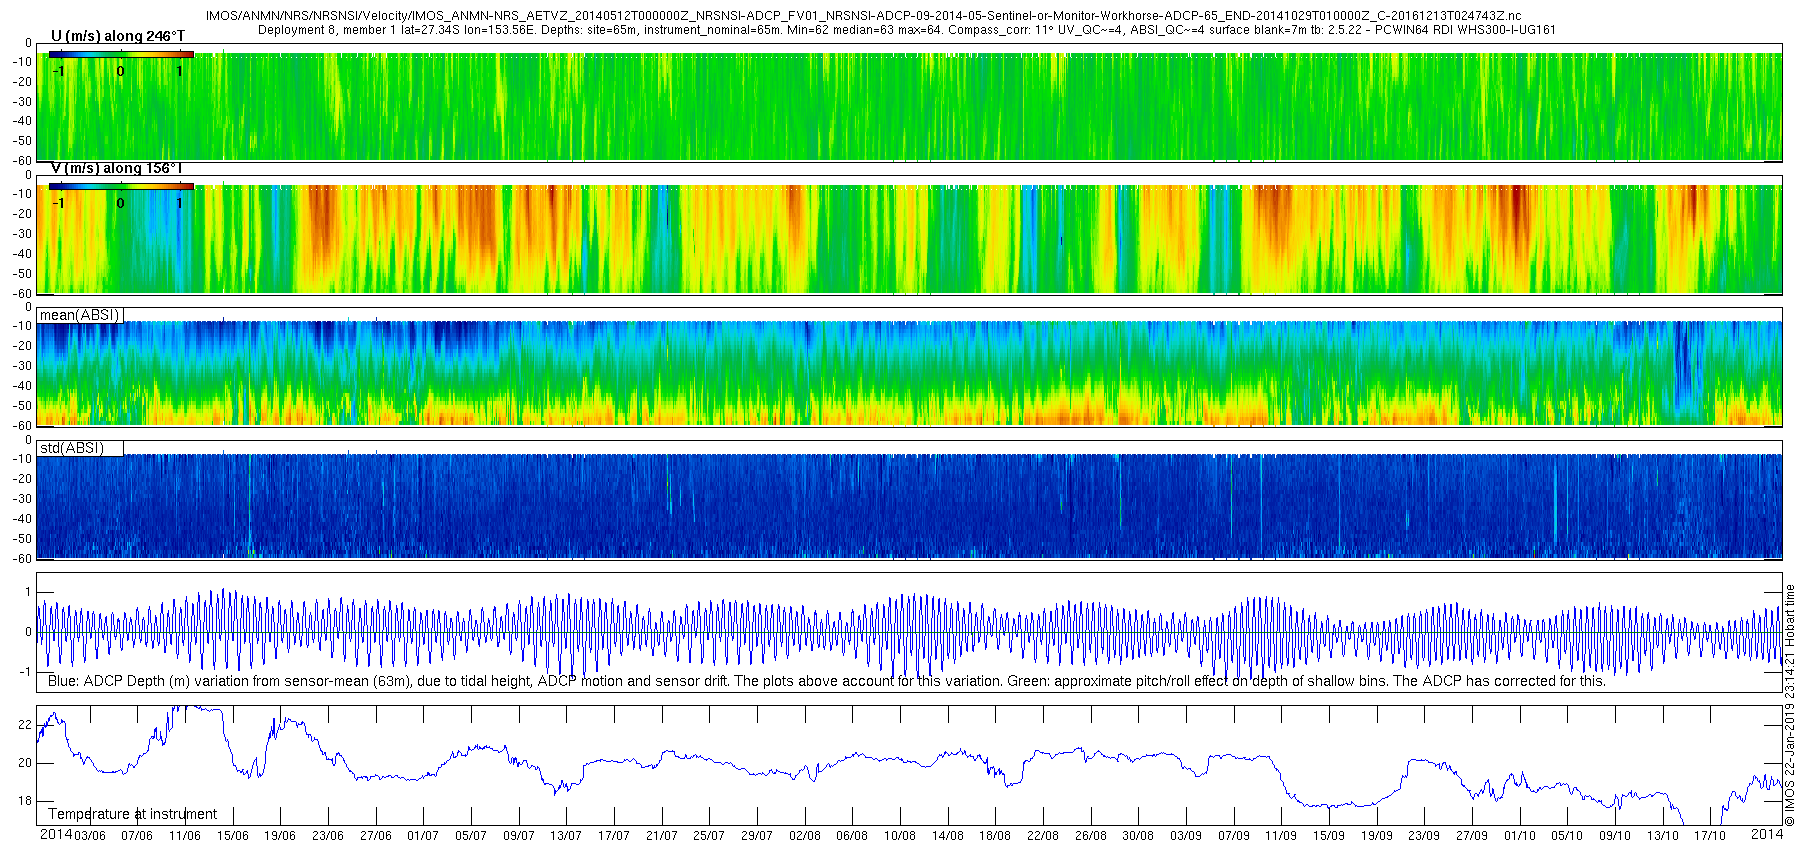The width and height of the screenshot is (1800, 850).
Task: Select the 15/06 date tick label
Action: tap(233, 836)
